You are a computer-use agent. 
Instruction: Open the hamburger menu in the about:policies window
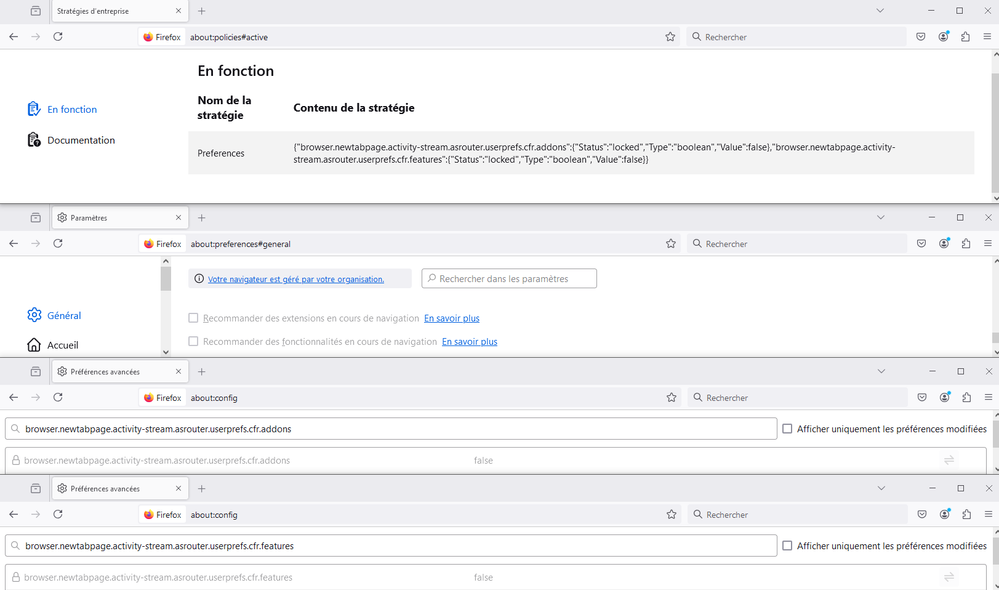[987, 37]
